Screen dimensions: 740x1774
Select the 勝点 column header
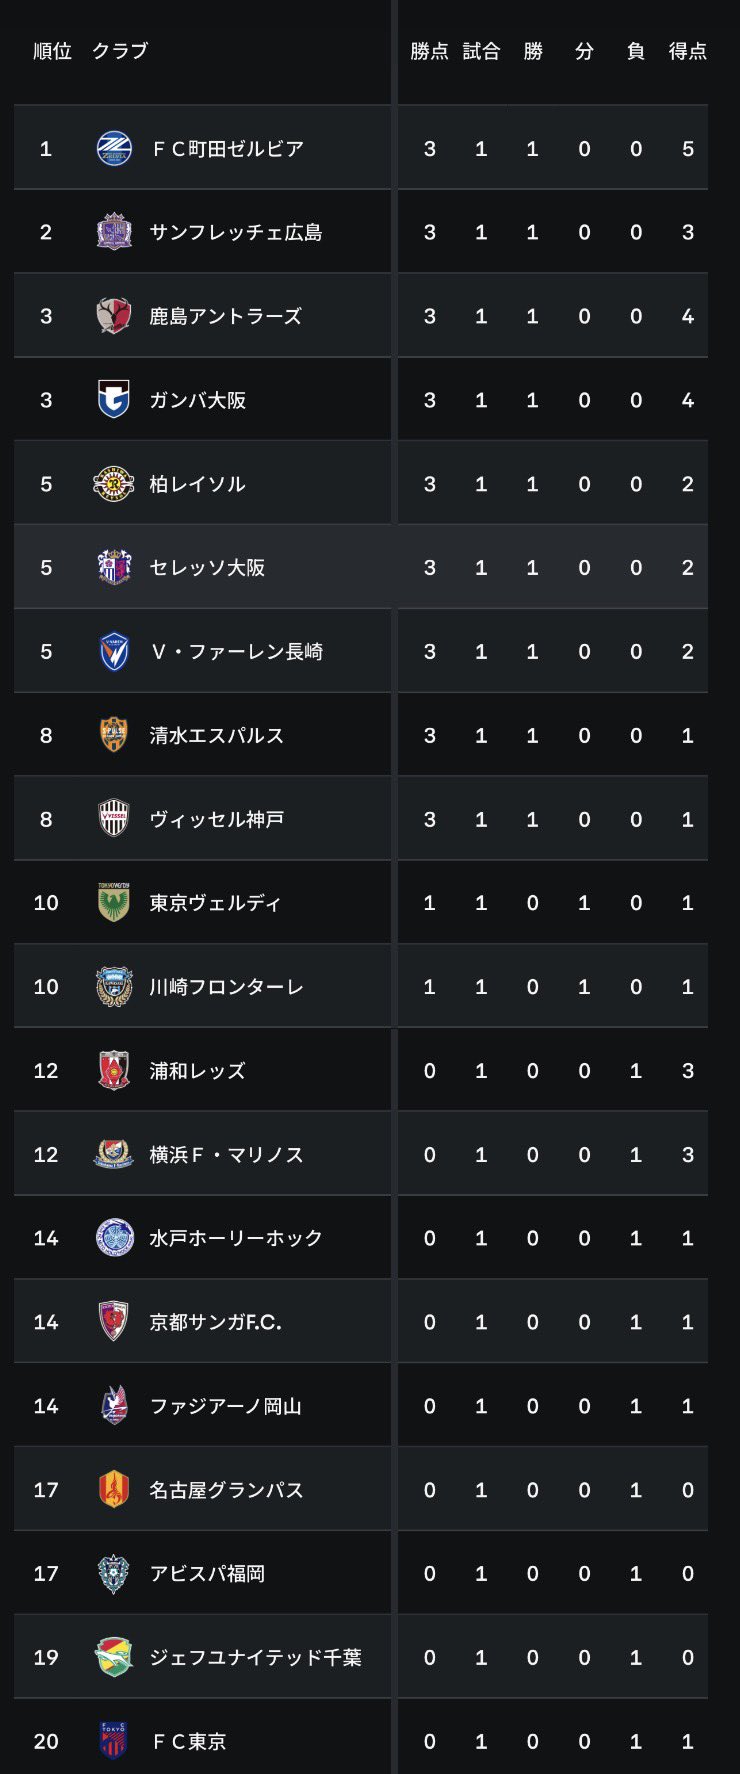pos(429,51)
